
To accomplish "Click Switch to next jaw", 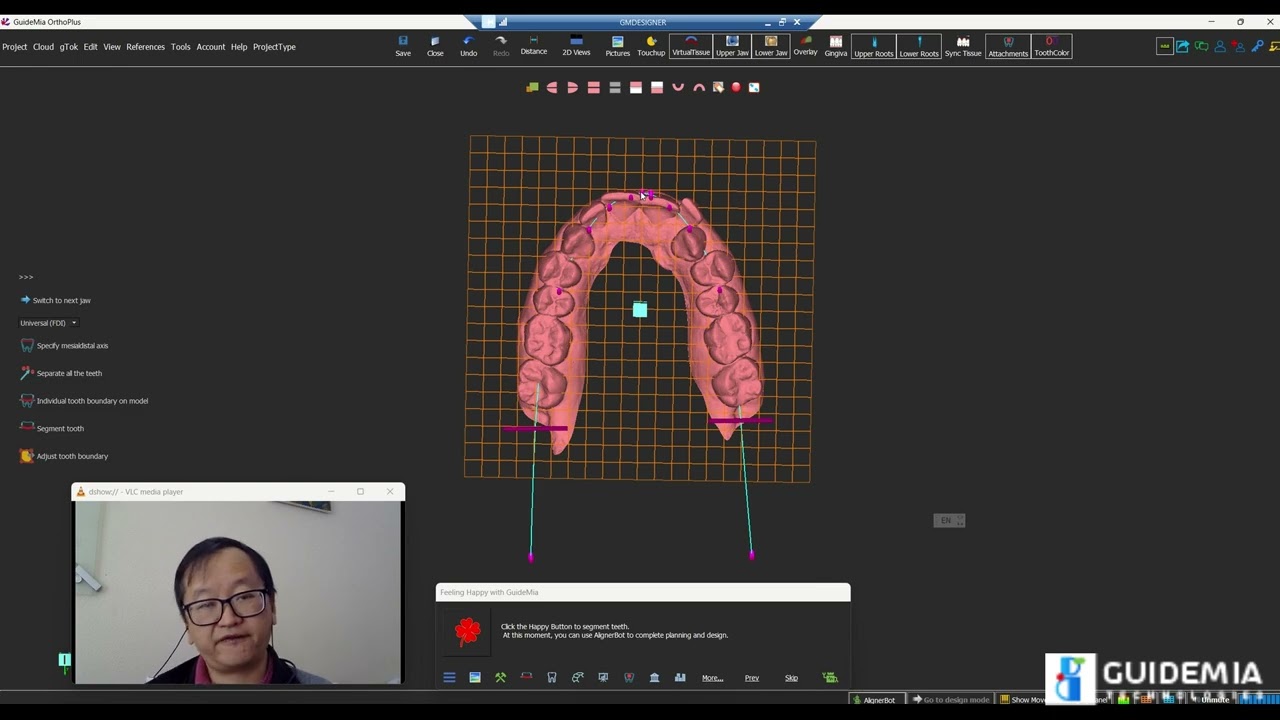I will [x=55, y=300].
